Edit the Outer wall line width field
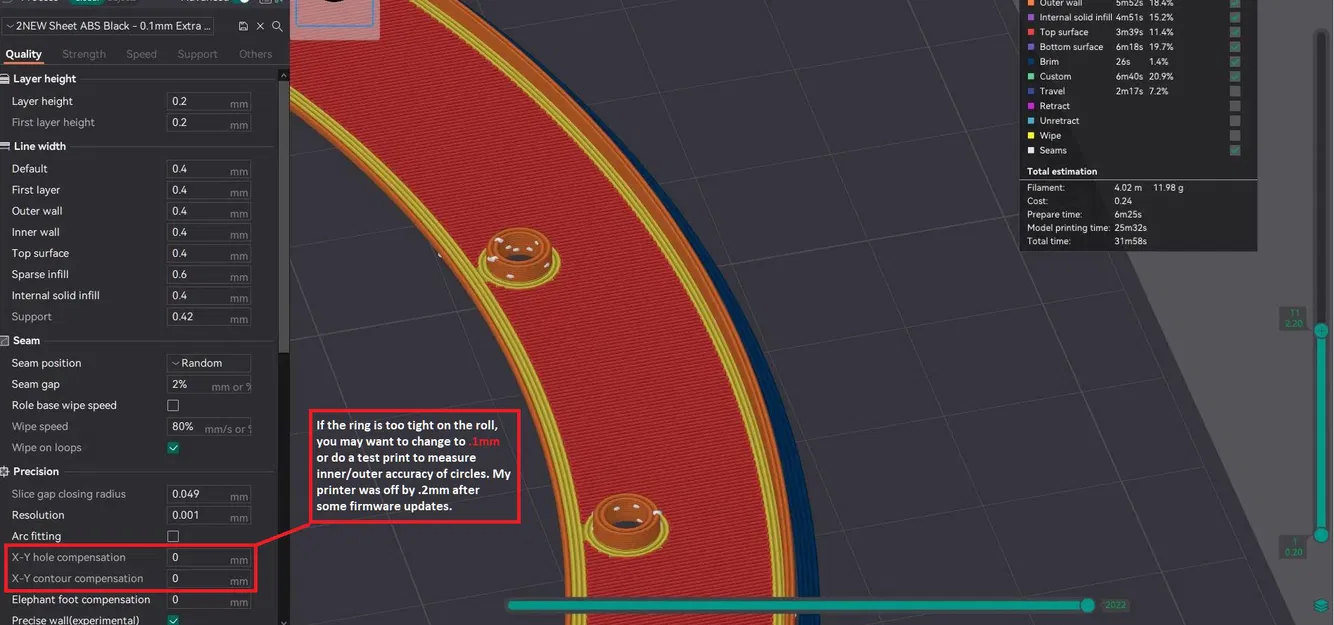This screenshot has height=625, width=1334. tap(208, 211)
